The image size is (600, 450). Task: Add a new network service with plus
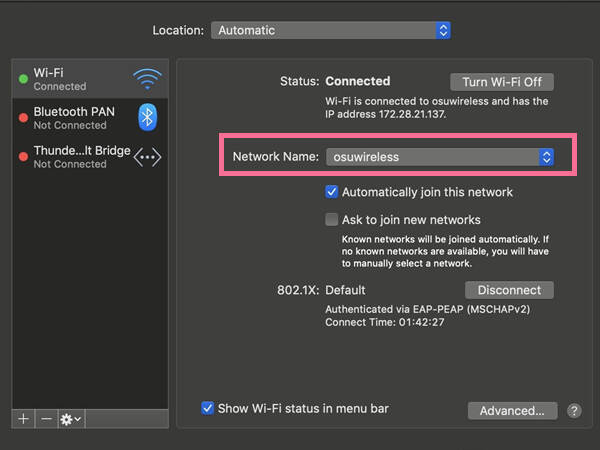click(23, 419)
